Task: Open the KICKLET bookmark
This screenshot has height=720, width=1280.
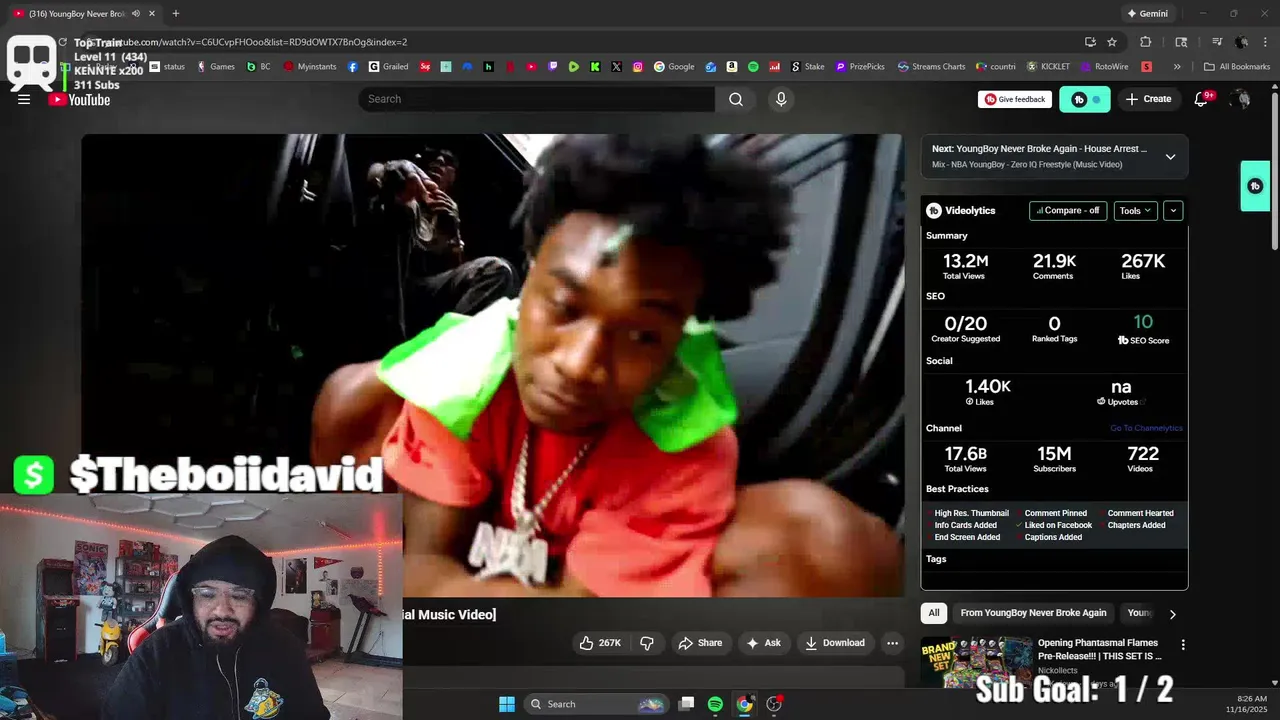Action: tap(1048, 67)
